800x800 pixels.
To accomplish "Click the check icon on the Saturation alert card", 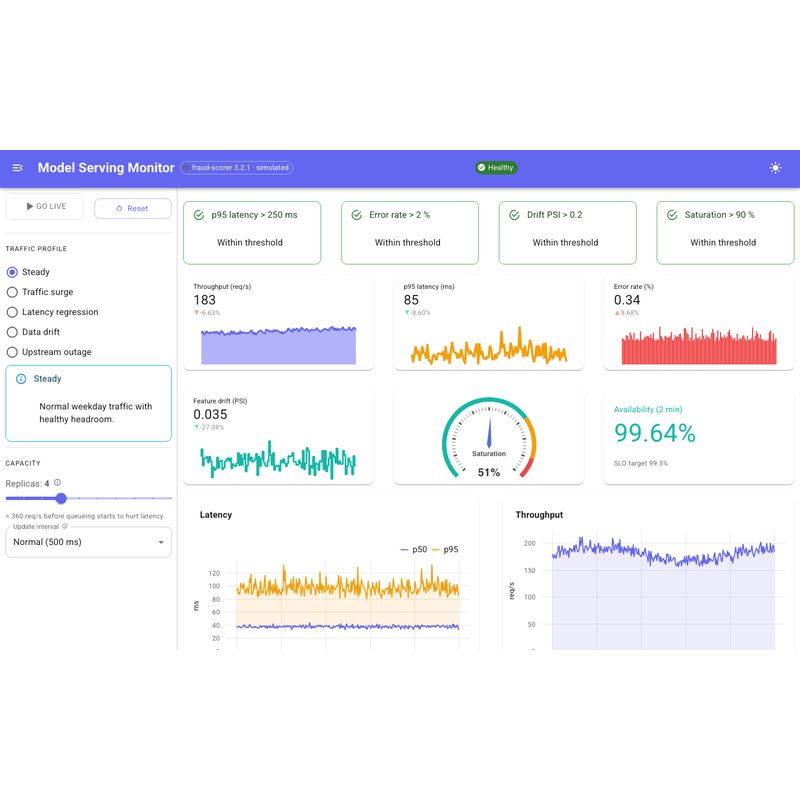I will click(672, 215).
